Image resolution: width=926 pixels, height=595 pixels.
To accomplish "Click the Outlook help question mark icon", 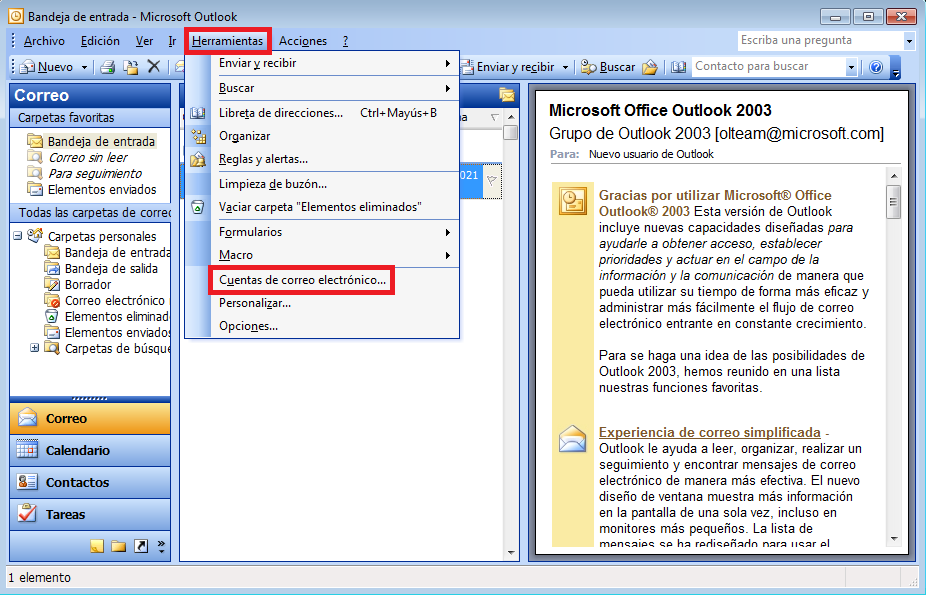I will click(x=876, y=67).
